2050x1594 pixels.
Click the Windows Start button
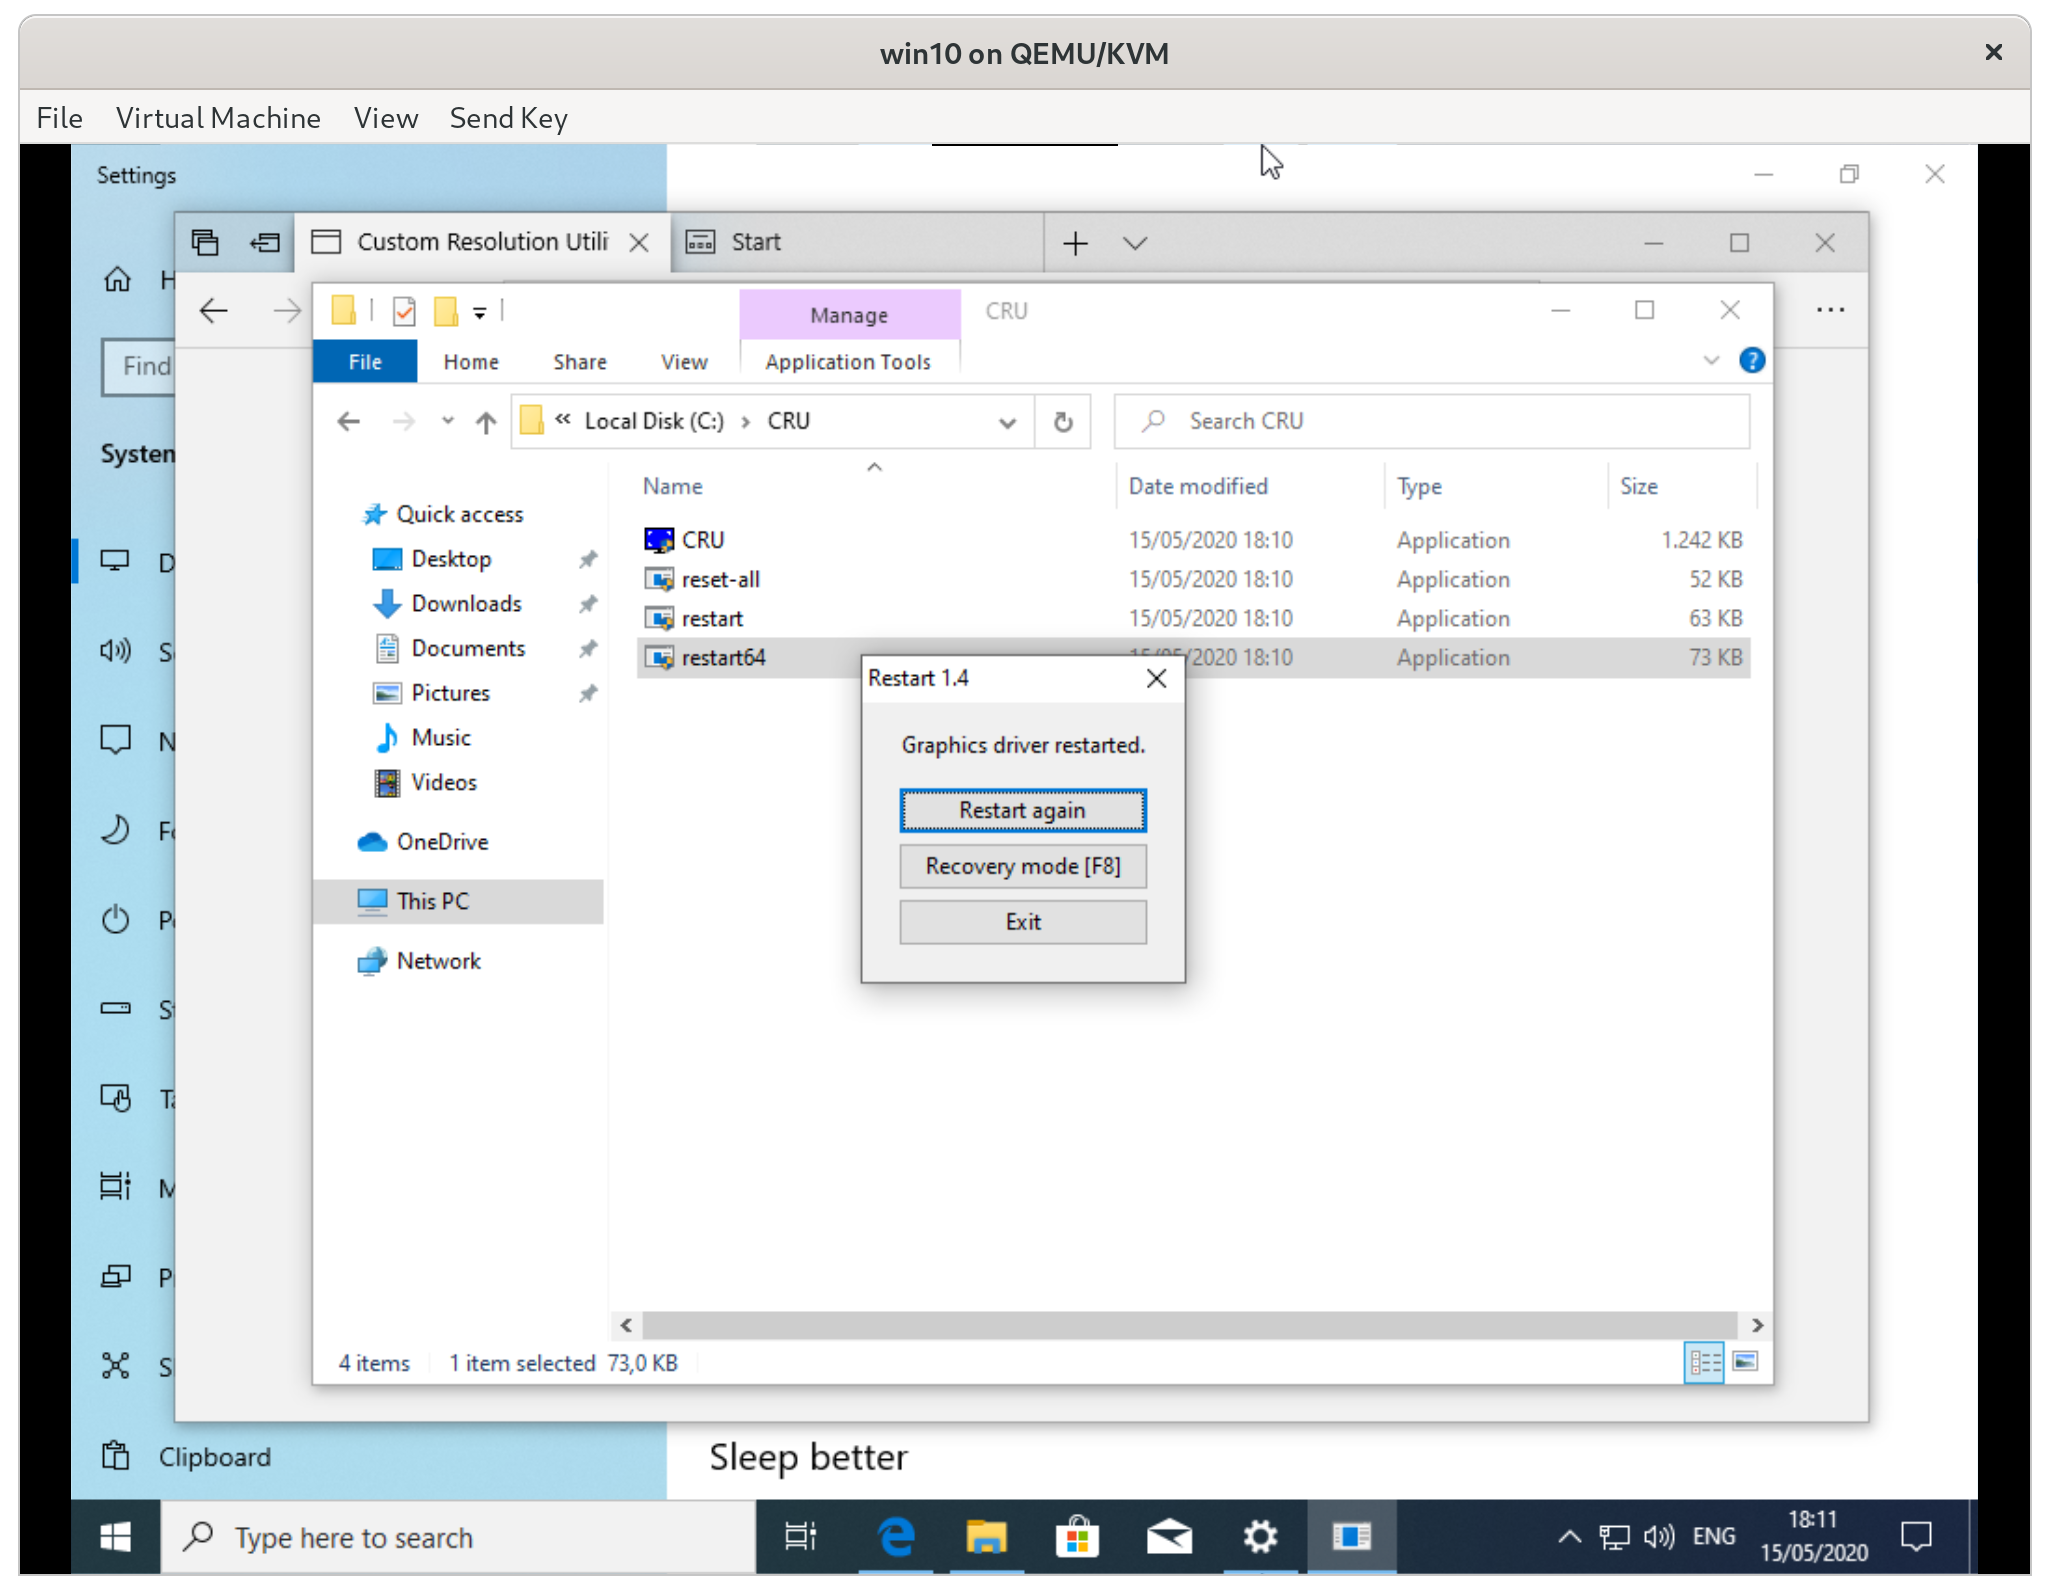click(x=115, y=1537)
